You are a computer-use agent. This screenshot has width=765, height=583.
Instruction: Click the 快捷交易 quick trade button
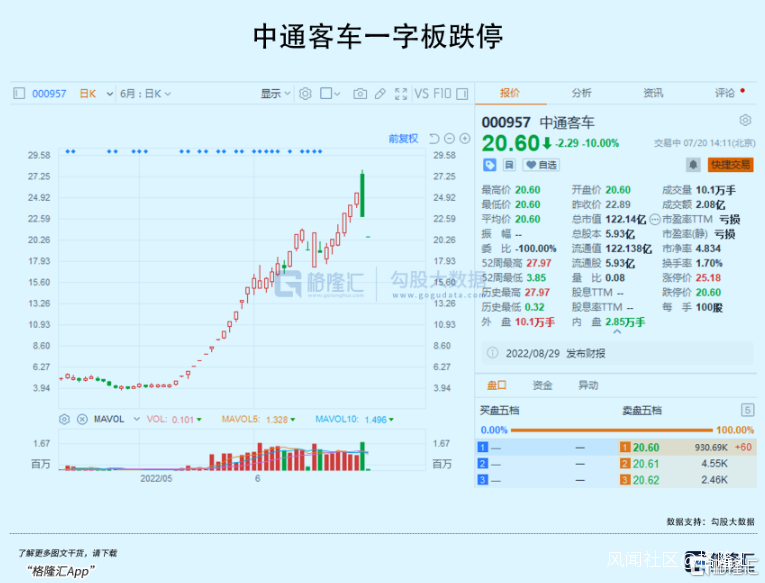click(730, 164)
